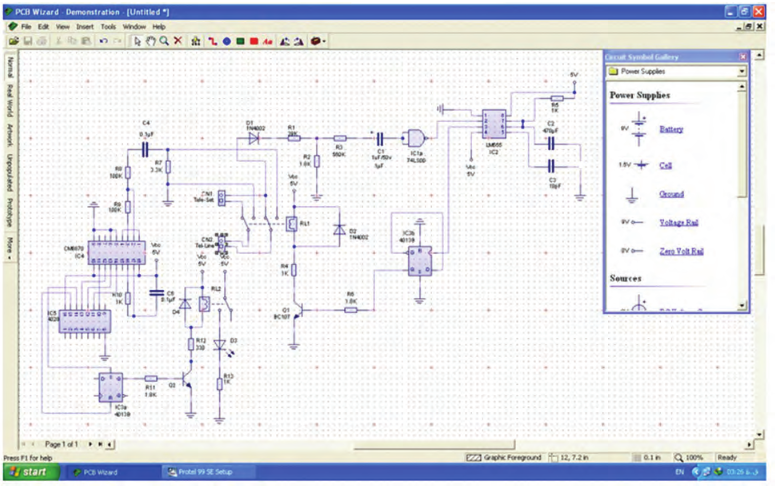Click the first purple triangle icon
Image resolution: width=779 pixels, height=492 pixels.
point(285,41)
